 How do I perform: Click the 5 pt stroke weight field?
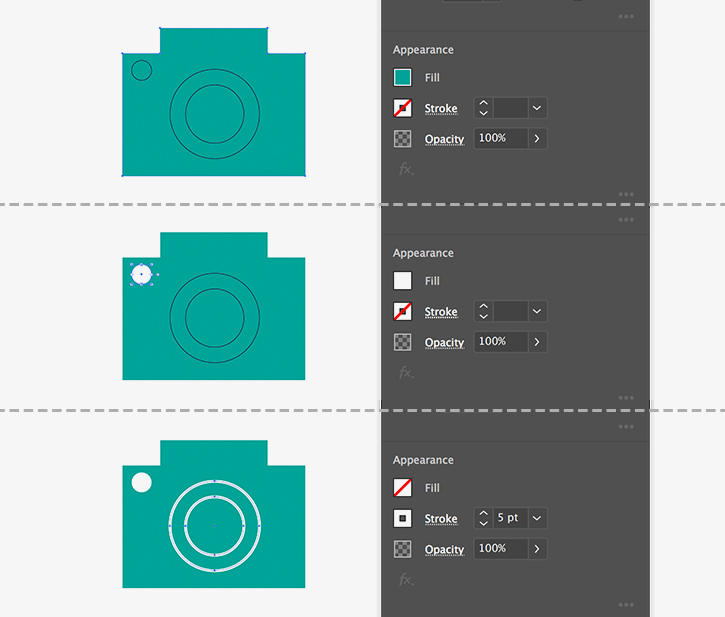510,518
